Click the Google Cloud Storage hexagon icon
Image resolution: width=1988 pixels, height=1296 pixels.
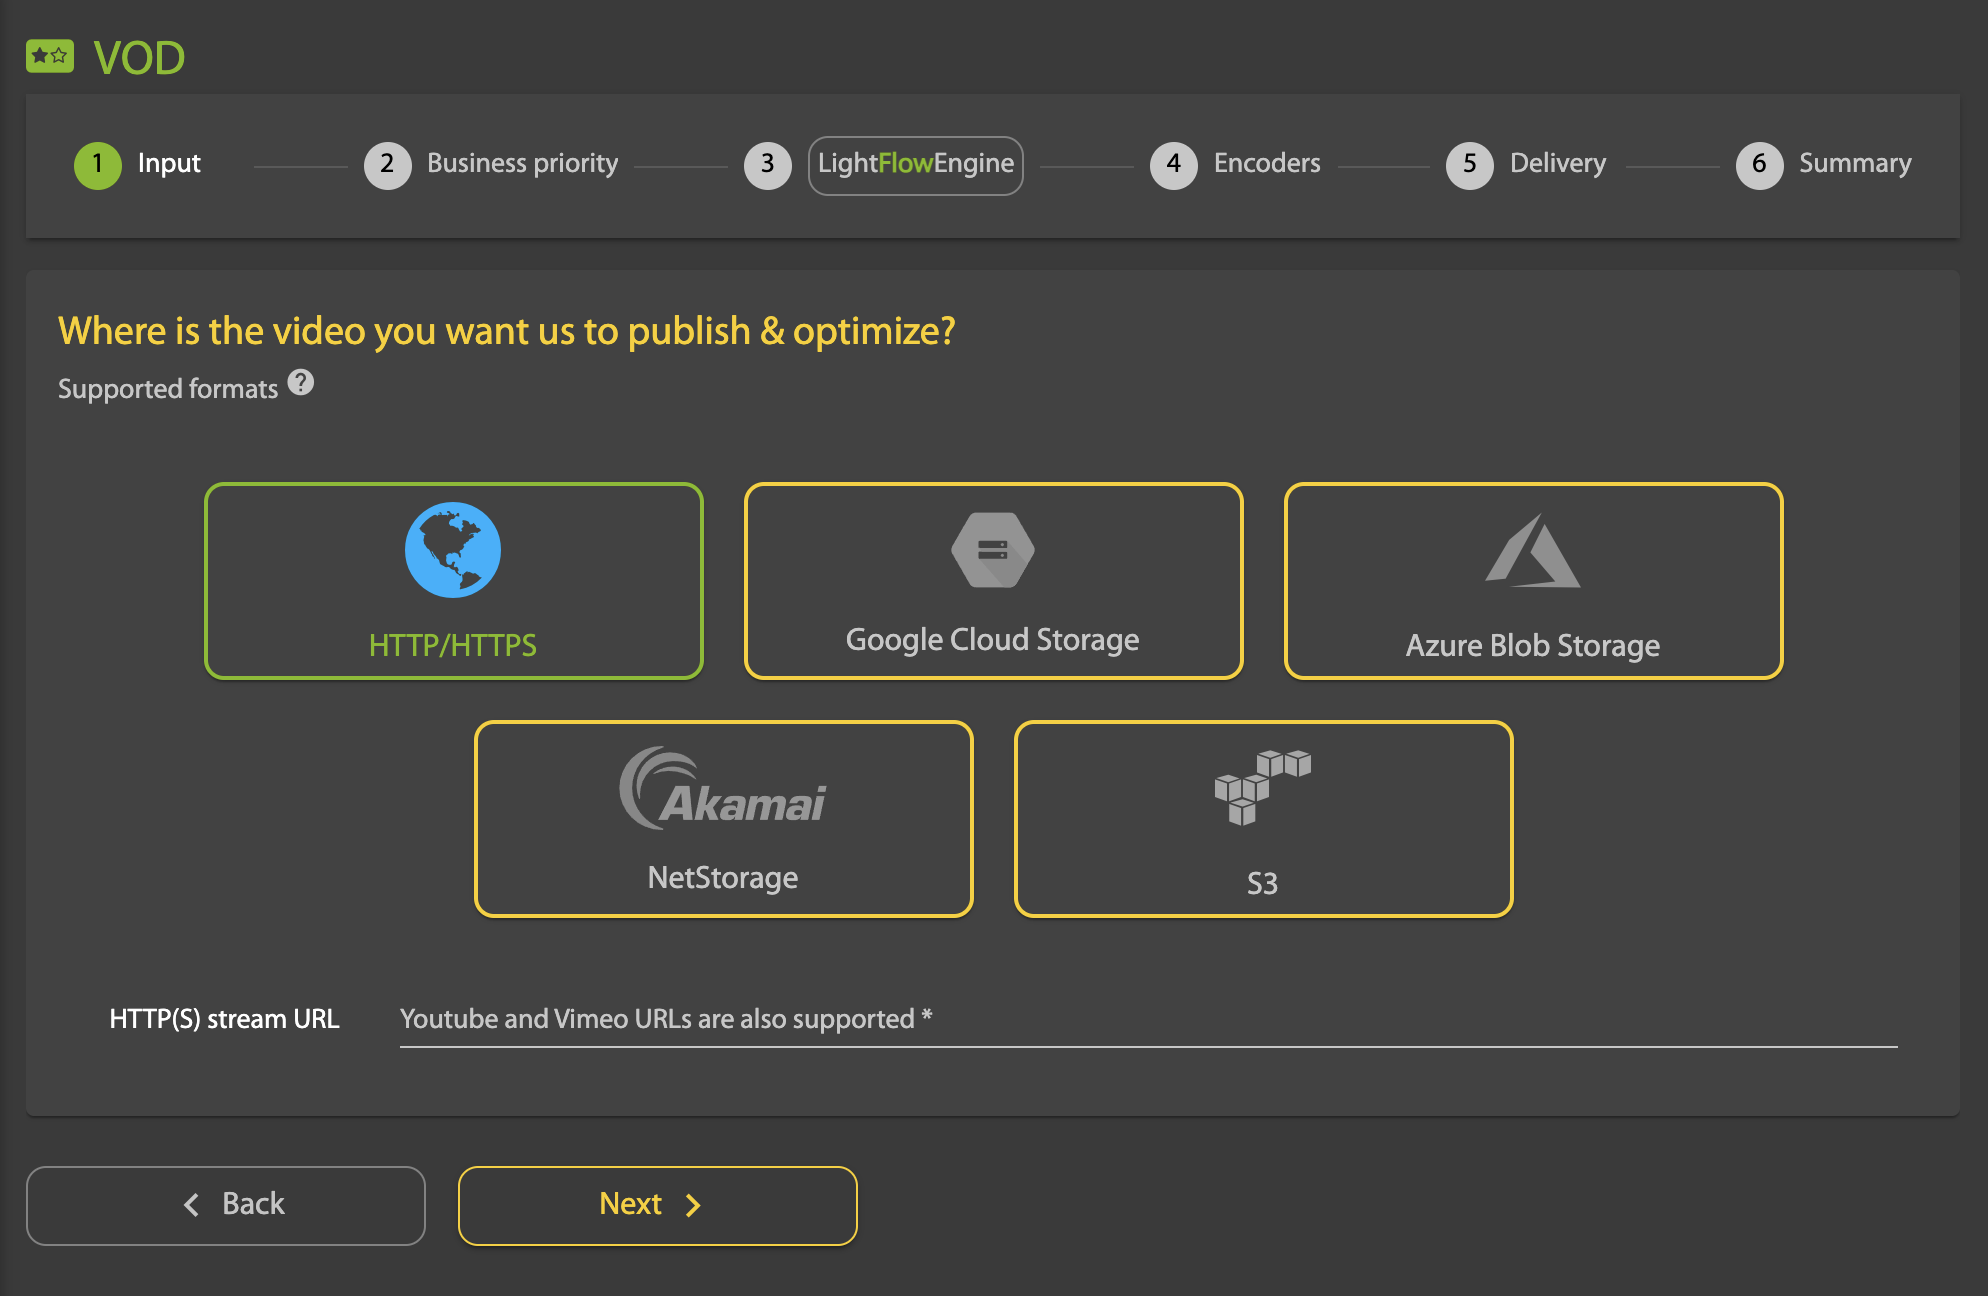(x=992, y=550)
